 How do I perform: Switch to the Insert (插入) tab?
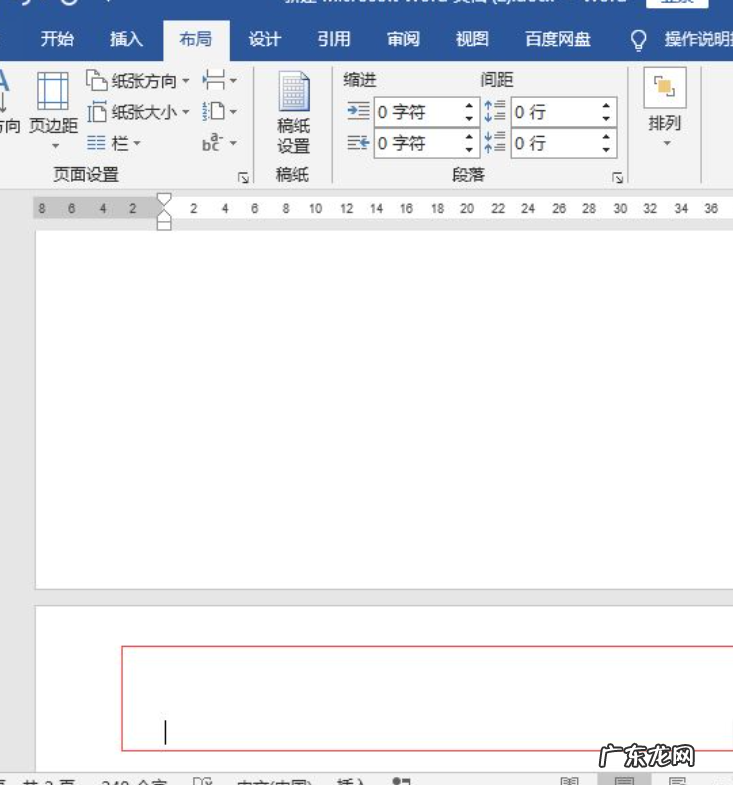tap(126, 40)
